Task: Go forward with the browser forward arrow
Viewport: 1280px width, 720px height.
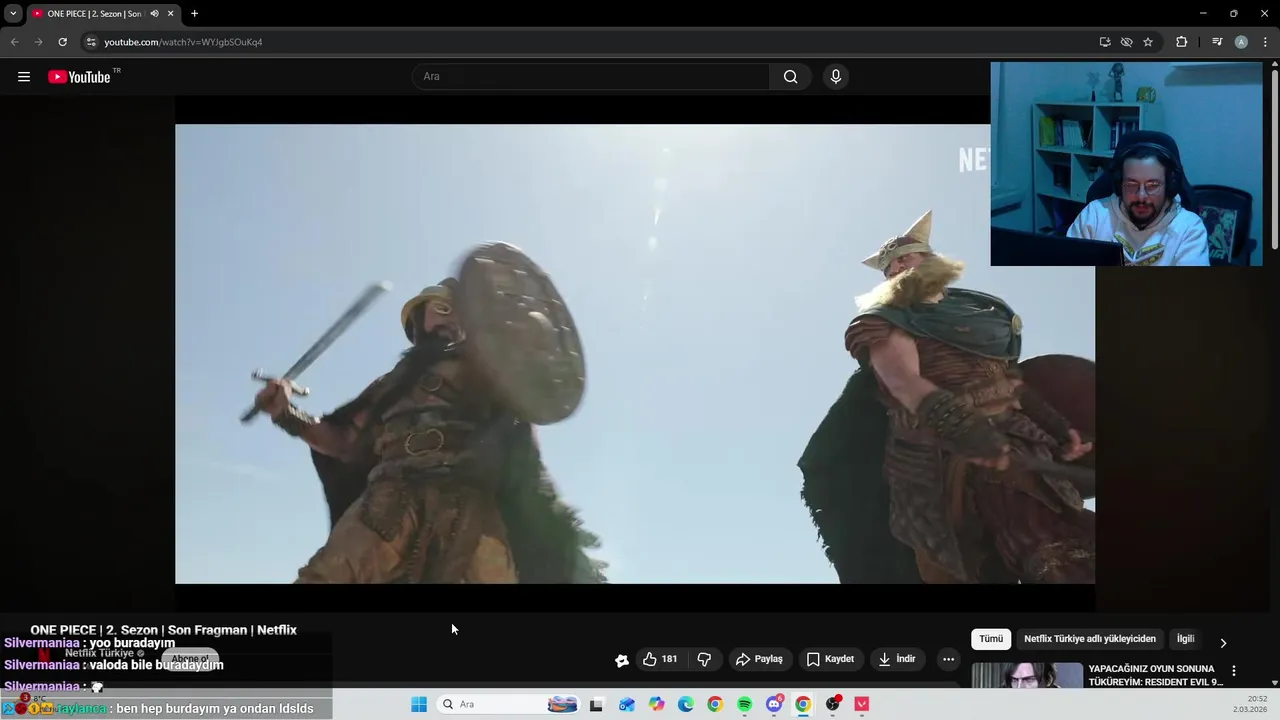Action: point(39,42)
